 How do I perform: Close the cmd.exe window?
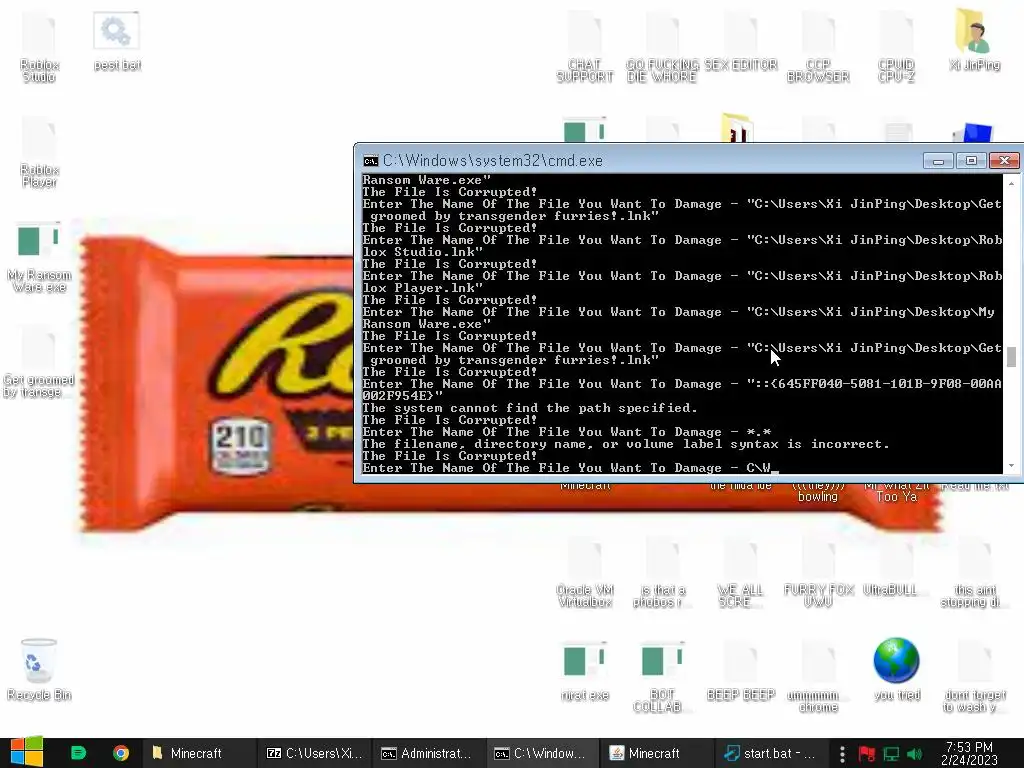(x=1004, y=161)
